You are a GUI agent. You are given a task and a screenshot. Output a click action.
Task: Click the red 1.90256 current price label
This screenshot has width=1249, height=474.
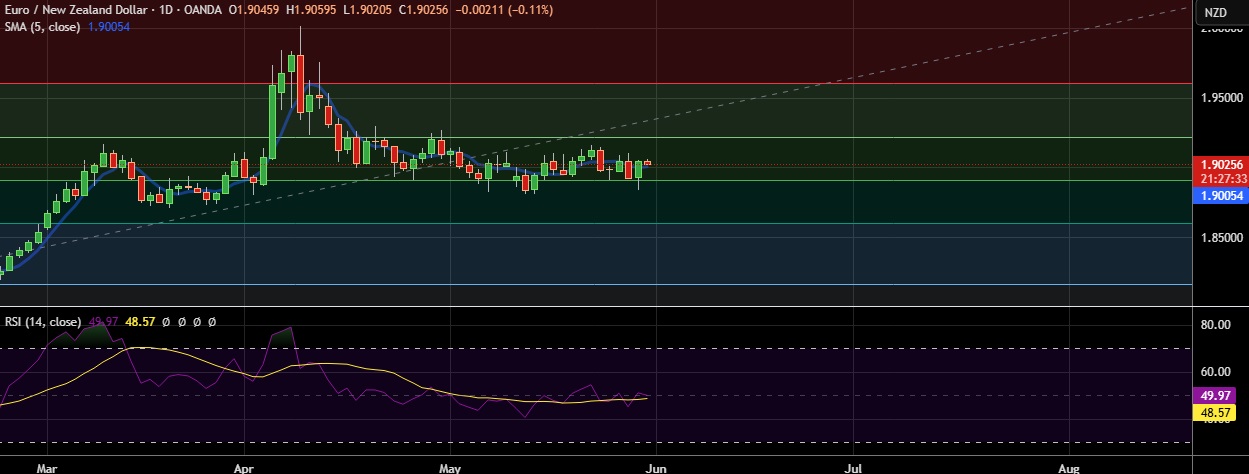(1220, 164)
